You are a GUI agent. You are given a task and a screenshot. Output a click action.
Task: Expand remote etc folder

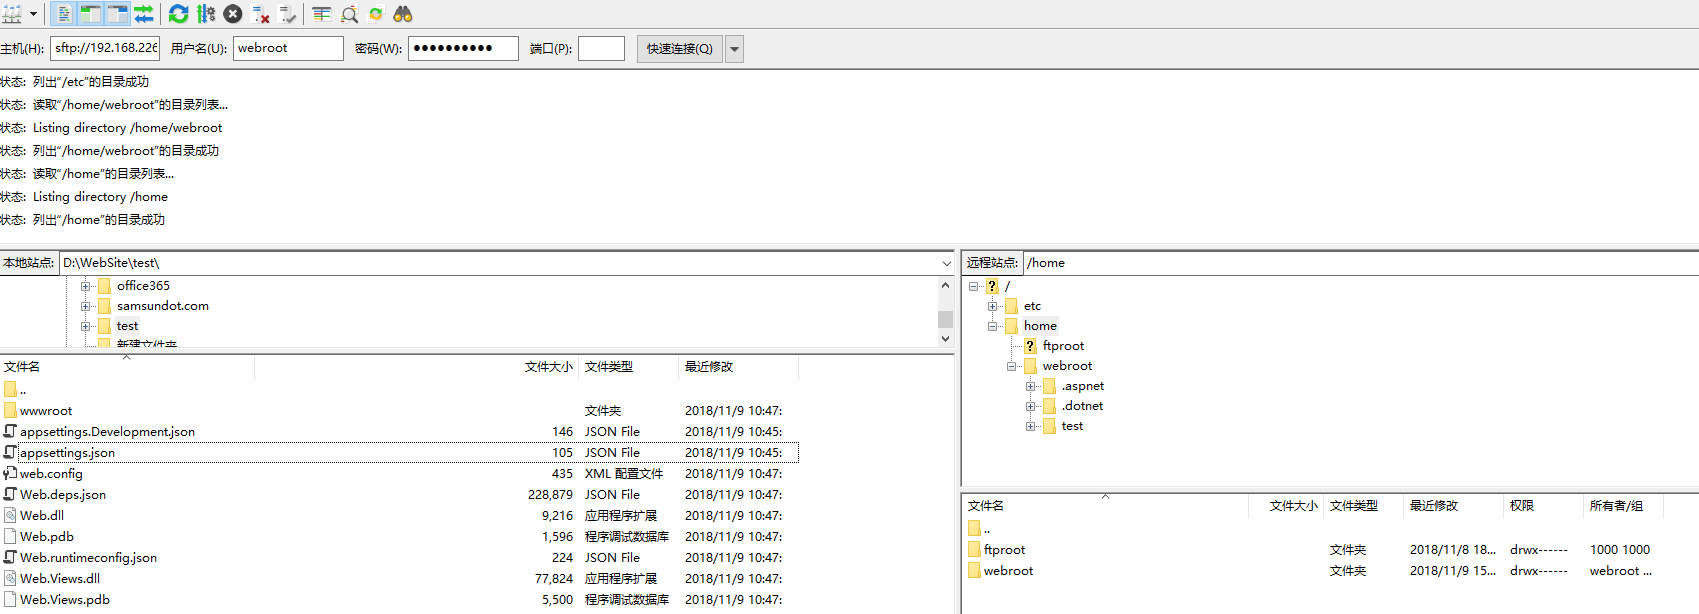click(992, 306)
